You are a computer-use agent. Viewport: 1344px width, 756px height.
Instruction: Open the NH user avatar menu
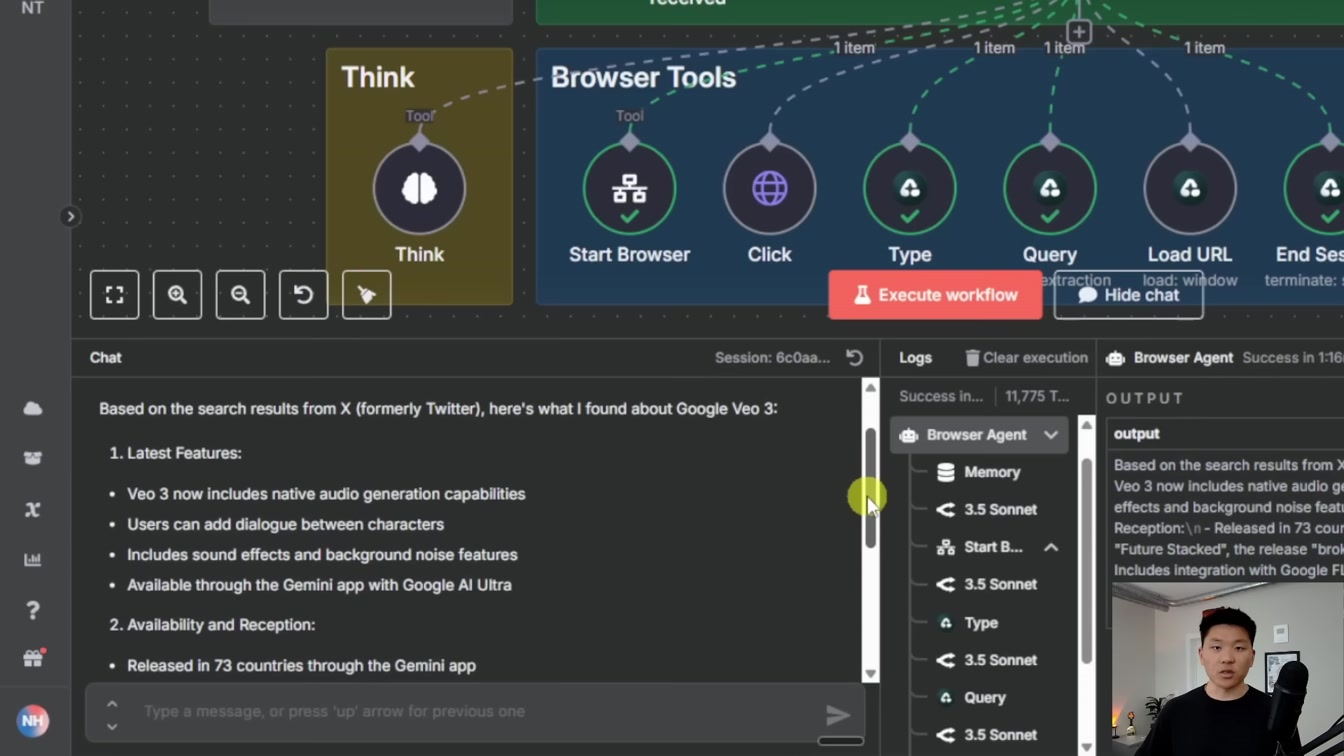(x=33, y=721)
